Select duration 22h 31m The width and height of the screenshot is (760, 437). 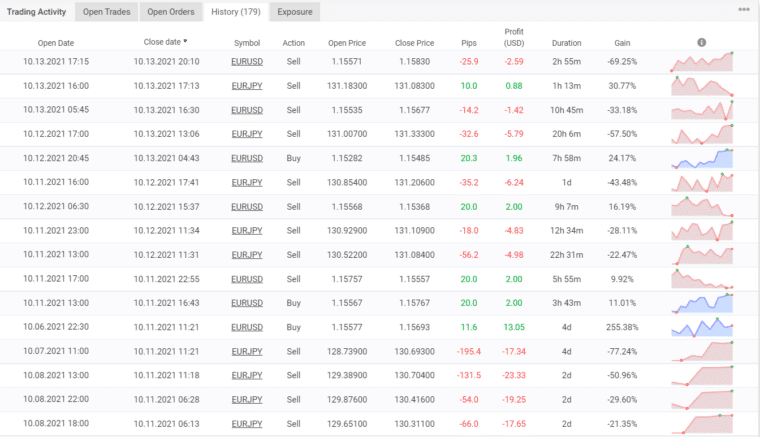pos(567,255)
